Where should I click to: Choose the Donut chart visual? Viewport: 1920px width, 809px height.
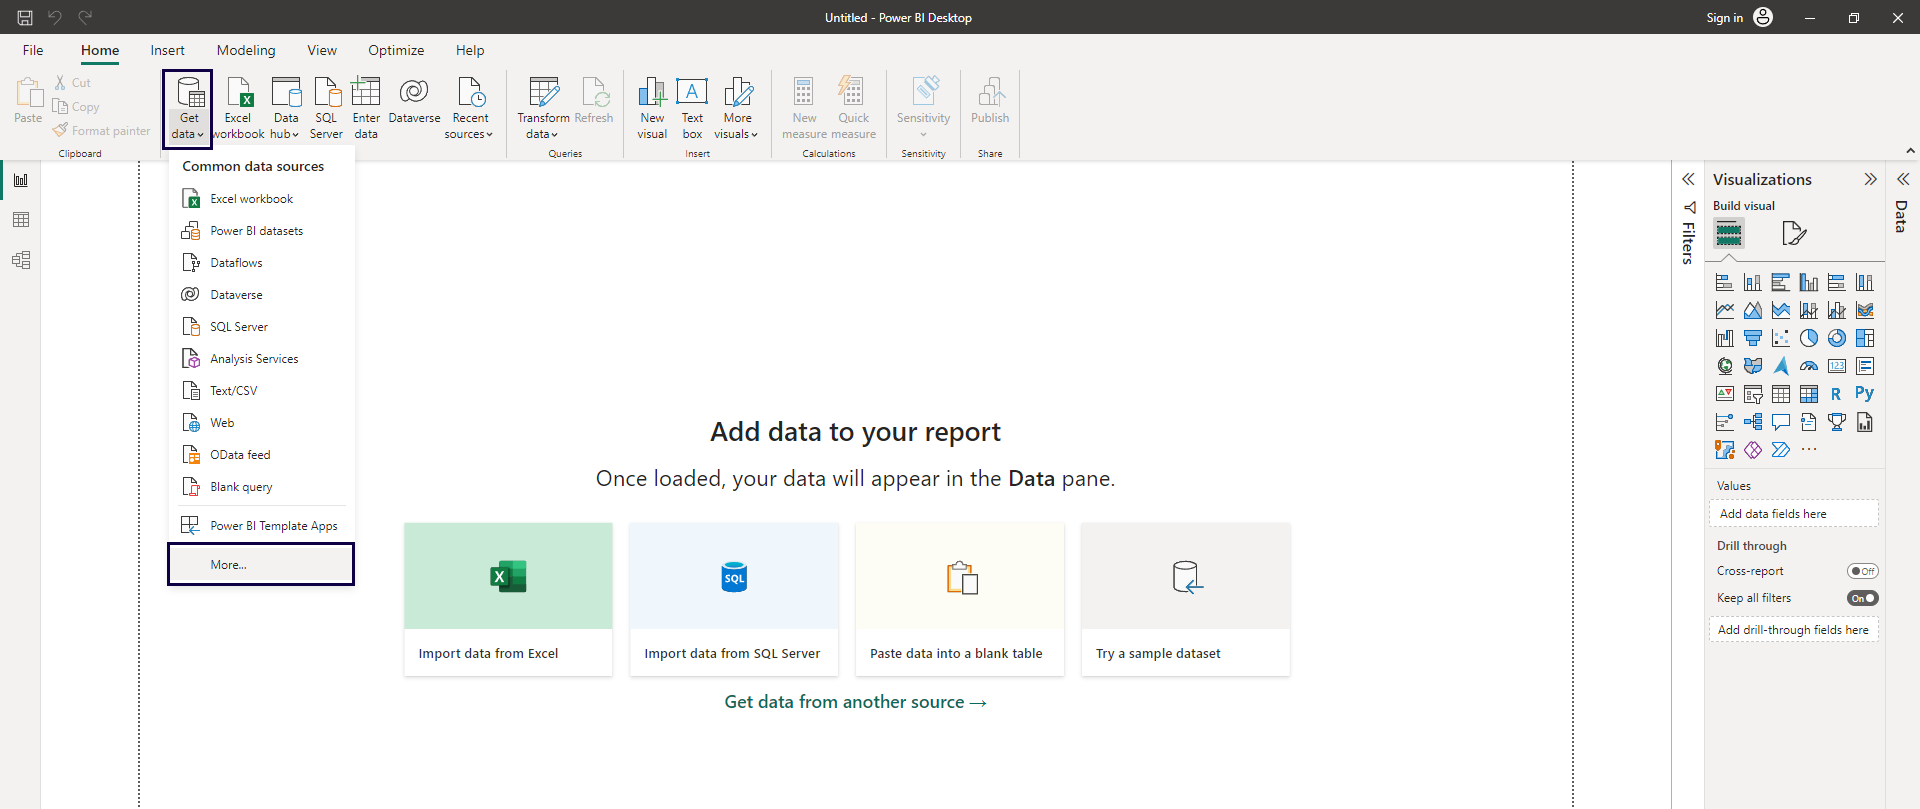click(x=1836, y=339)
